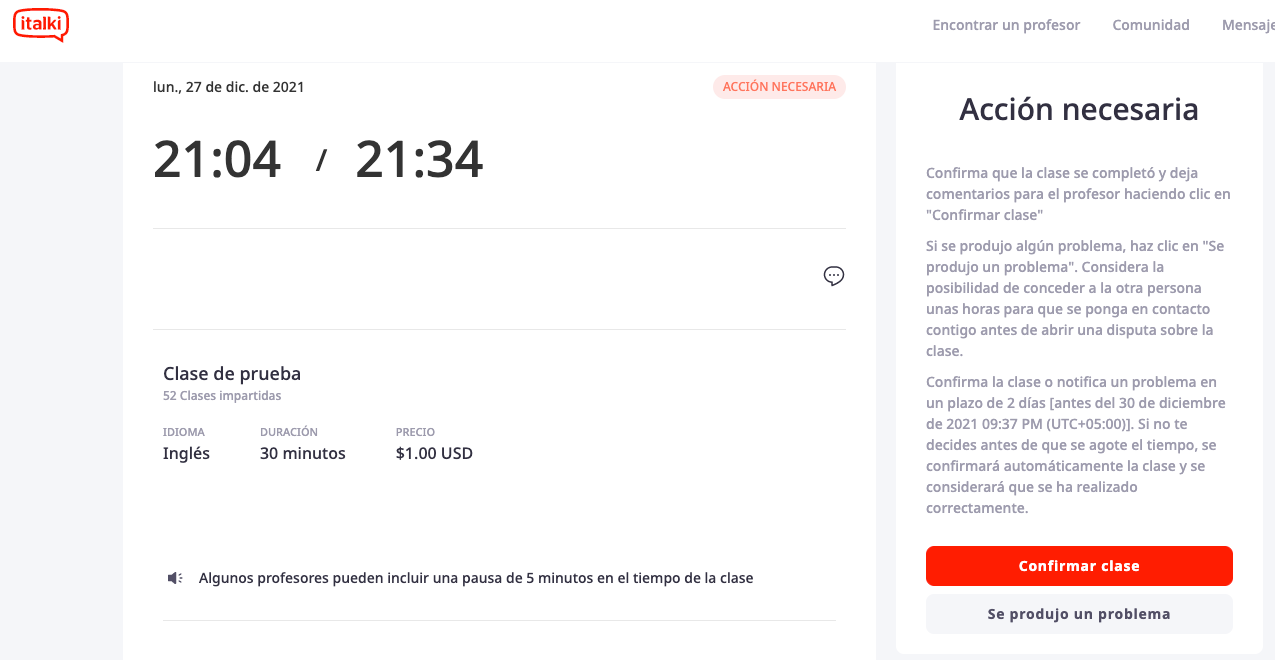1275x660 pixels.
Task: Click the Inglés language value
Action: coord(187,454)
